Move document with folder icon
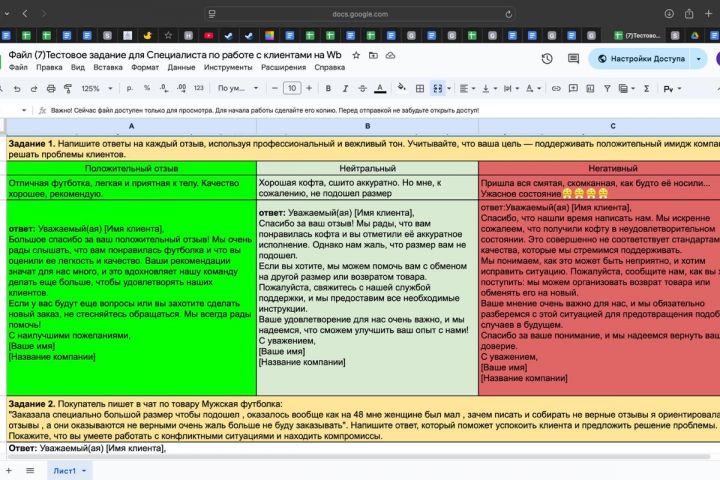The image size is (720, 480). (373, 55)
